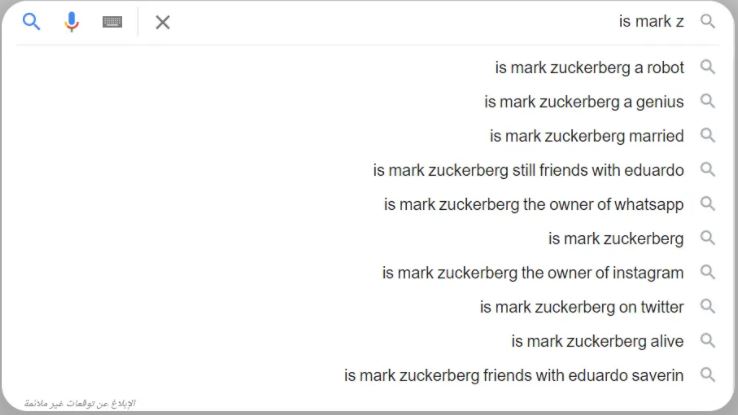The width and height of the screenshot is (738, 415).
Task: Click magnifier icon next to 'married' suggestion
Action: 707,135
